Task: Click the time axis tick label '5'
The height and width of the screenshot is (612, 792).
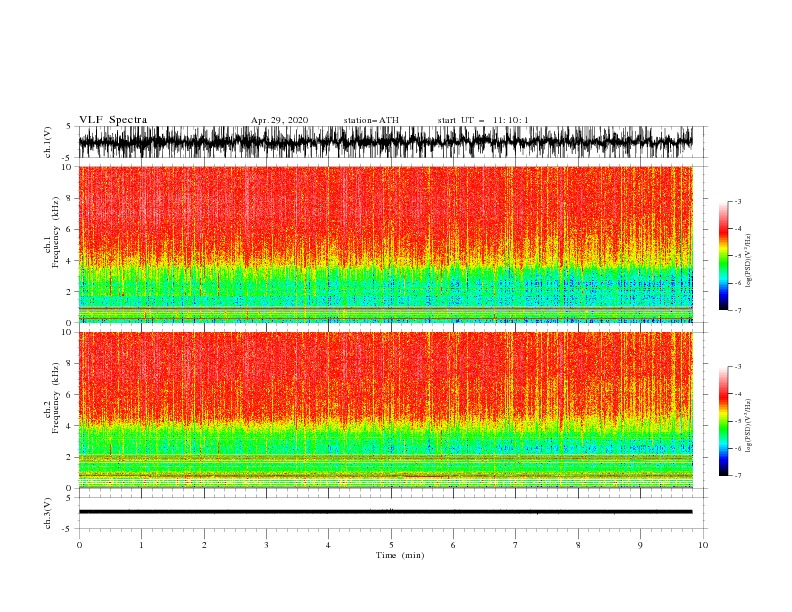Action: [391, 545]
